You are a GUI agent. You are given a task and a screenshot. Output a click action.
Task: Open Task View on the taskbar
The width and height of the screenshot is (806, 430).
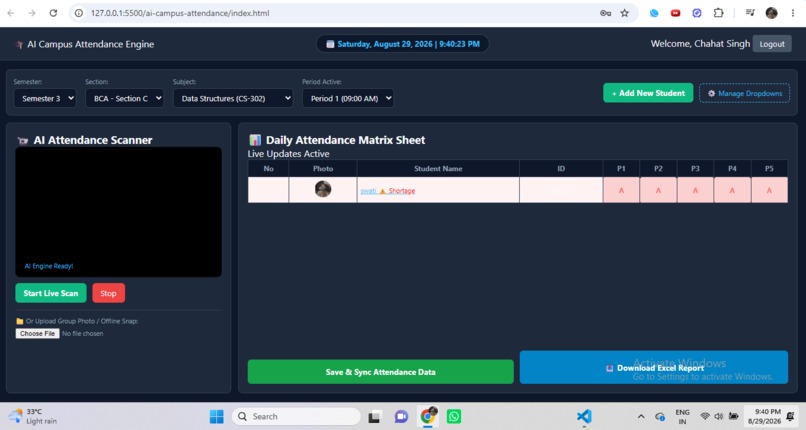tap(374, 417)
